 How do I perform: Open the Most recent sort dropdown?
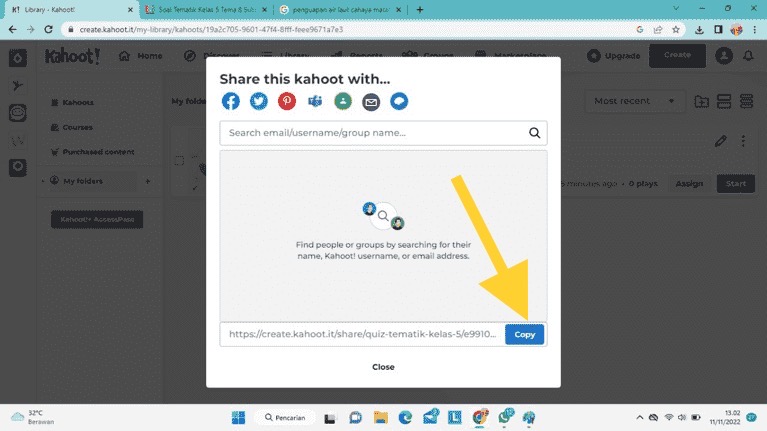(x=634, y=101)
